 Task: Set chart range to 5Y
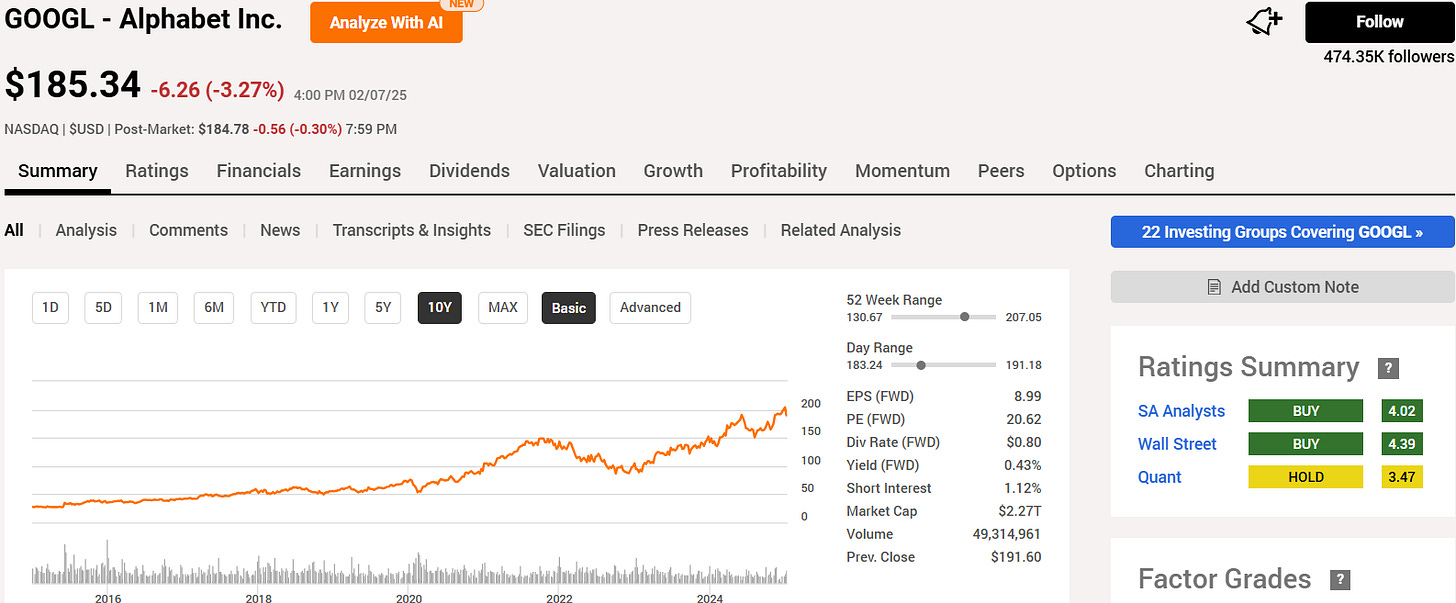pyautogui.click(x=383, y=307)
